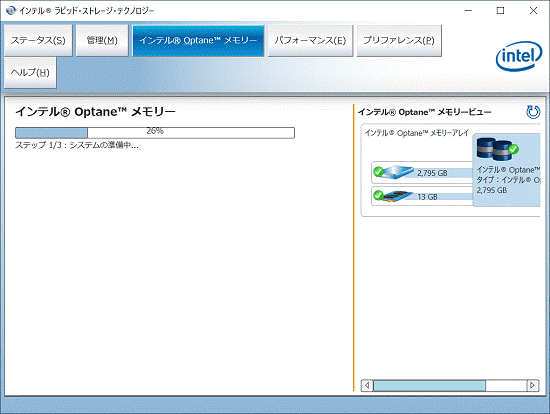Screen dimensions: 550x414
Task: Click the 2,795 GB volume size text
Action: click(491, 190)
